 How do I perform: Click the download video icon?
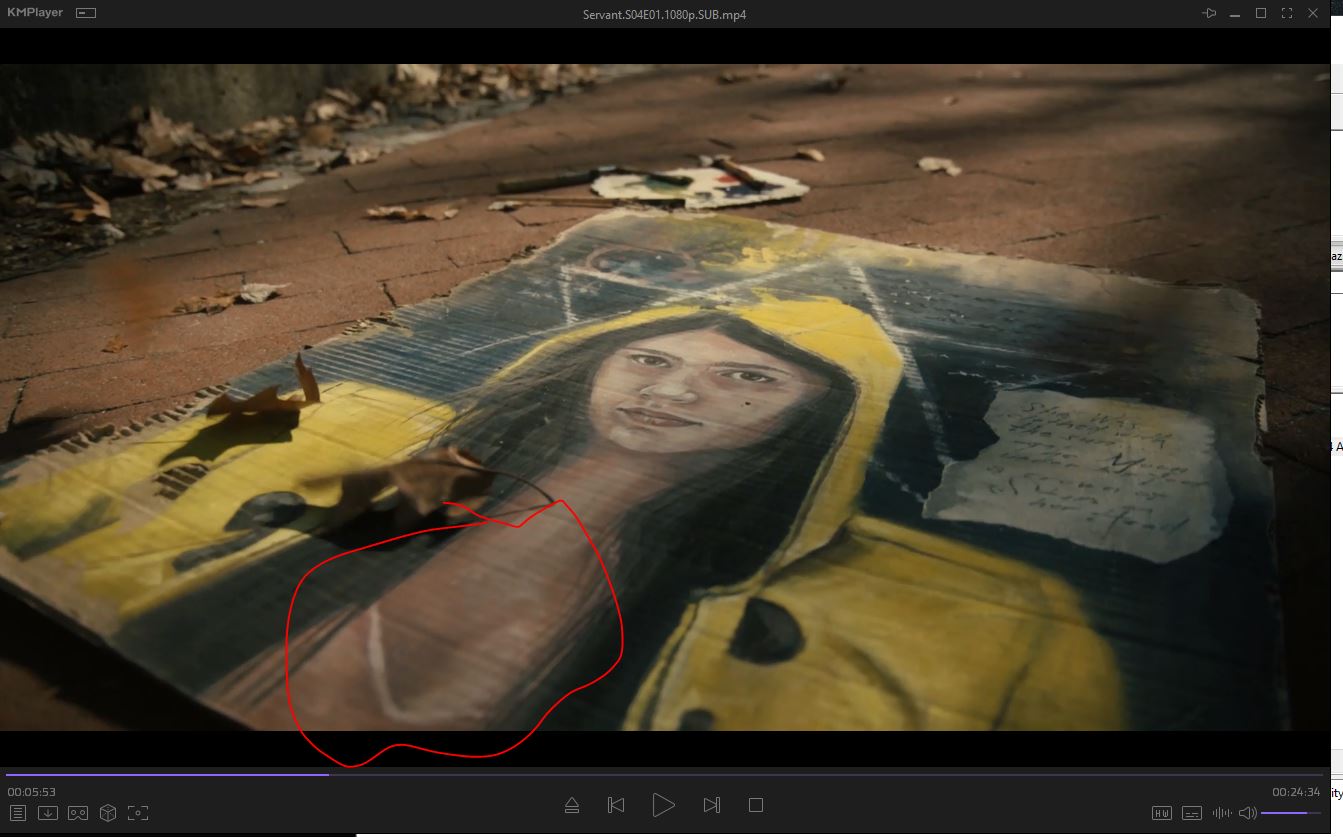[x=47, y=813]
